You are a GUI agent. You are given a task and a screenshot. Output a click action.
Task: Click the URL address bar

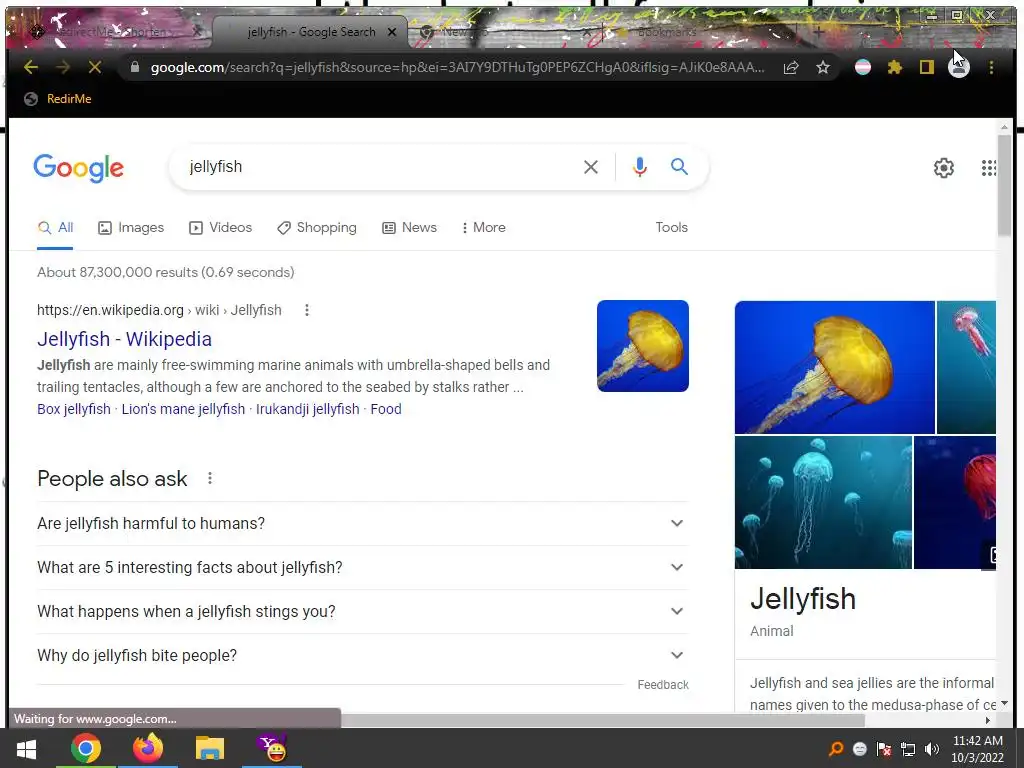coord(457,67)
